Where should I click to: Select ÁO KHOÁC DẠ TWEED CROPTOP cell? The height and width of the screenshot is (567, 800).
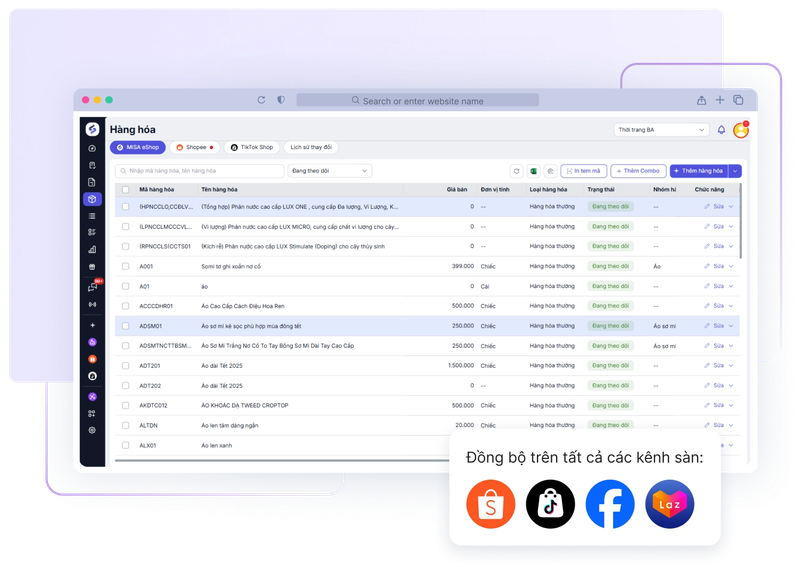pyautogui.click(x=245, y=406)
